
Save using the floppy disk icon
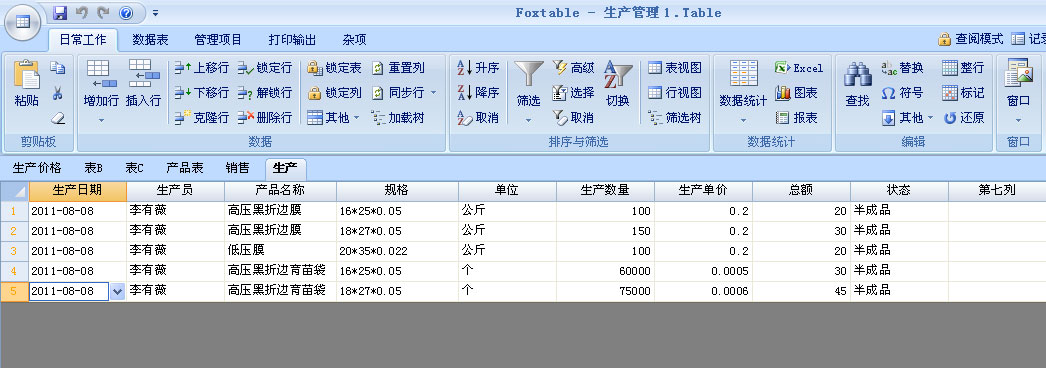pyautogui.click(x=60, y=12)
